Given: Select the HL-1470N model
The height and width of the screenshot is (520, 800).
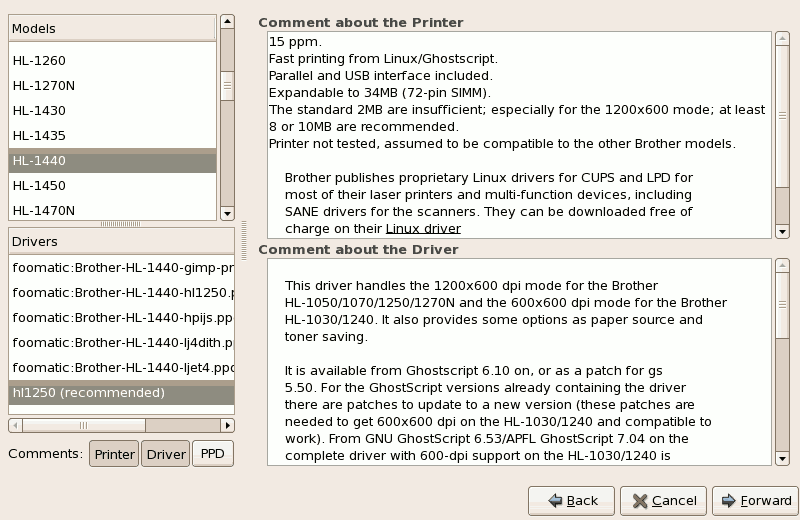Looking at the screenshot, I should click(112, 210).
